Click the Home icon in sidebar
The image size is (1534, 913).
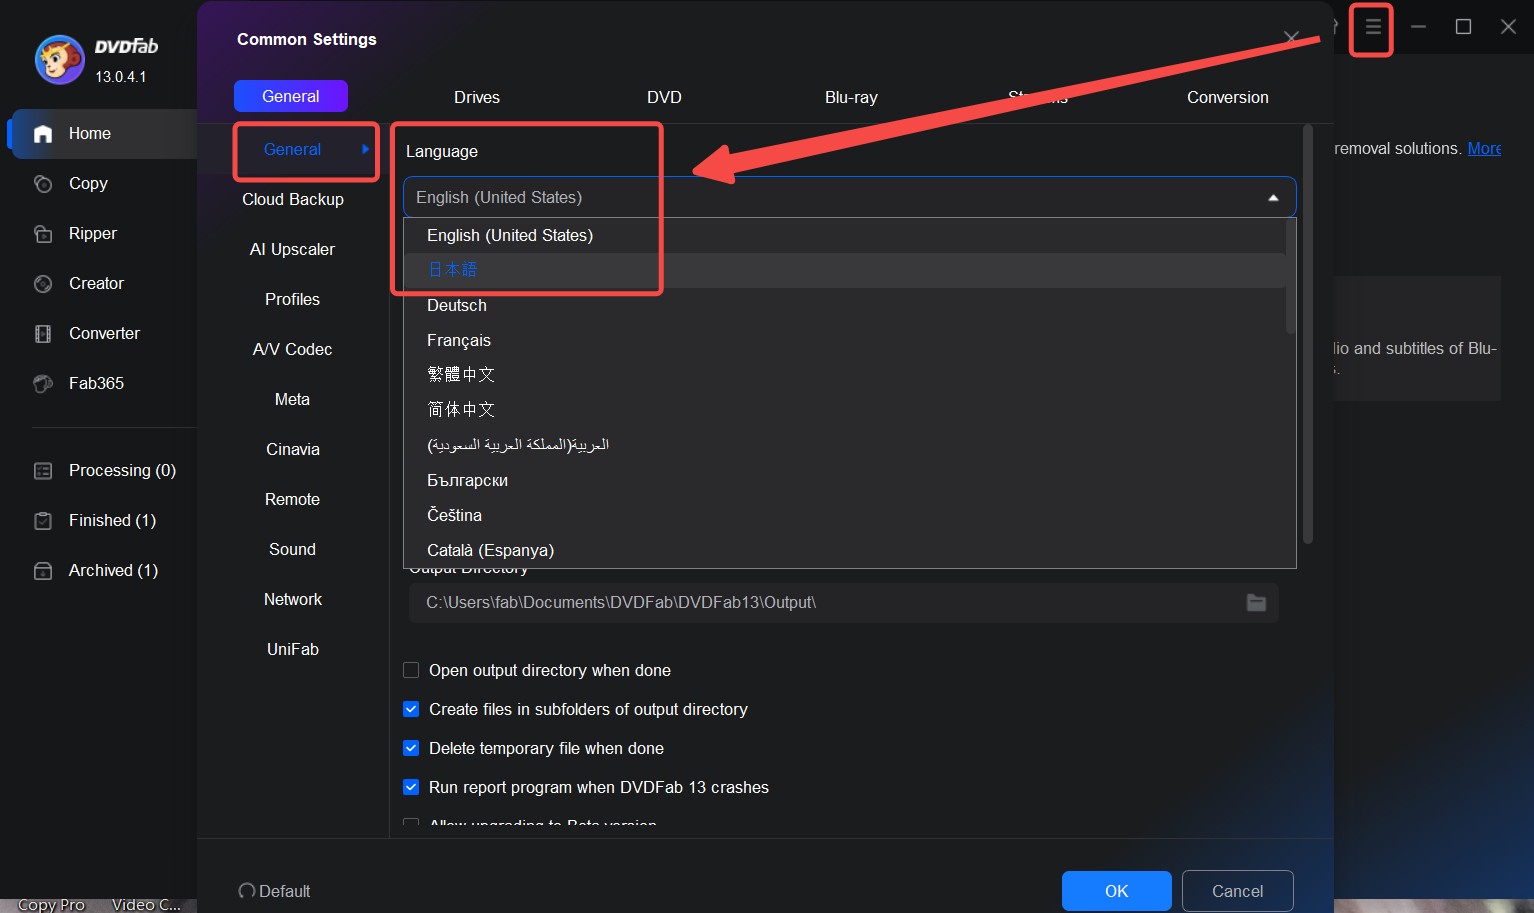[x=43, y=134]
